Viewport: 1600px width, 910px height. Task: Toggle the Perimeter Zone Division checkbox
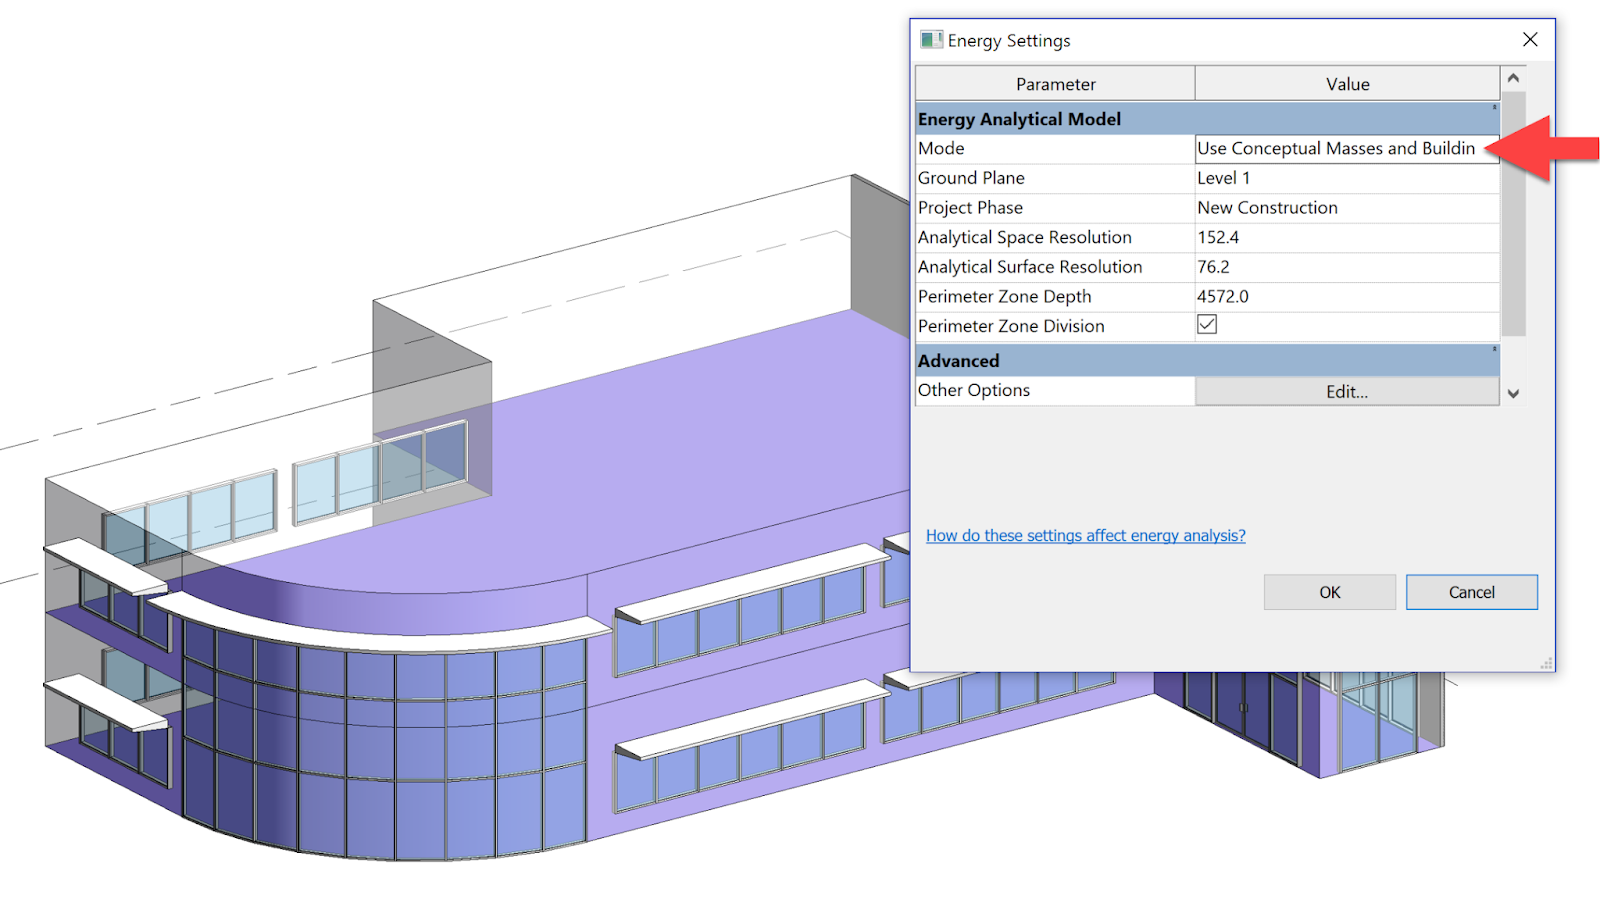1207,325
